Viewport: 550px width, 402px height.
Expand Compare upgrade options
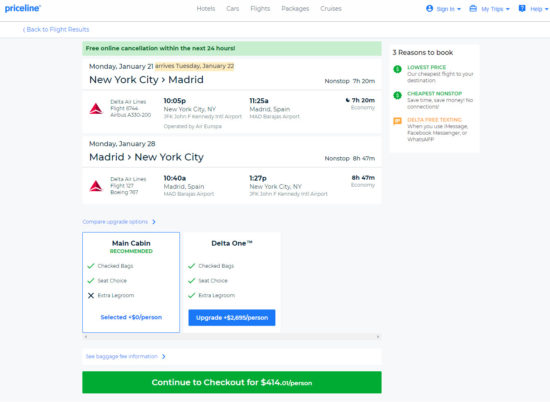[119, 222]
